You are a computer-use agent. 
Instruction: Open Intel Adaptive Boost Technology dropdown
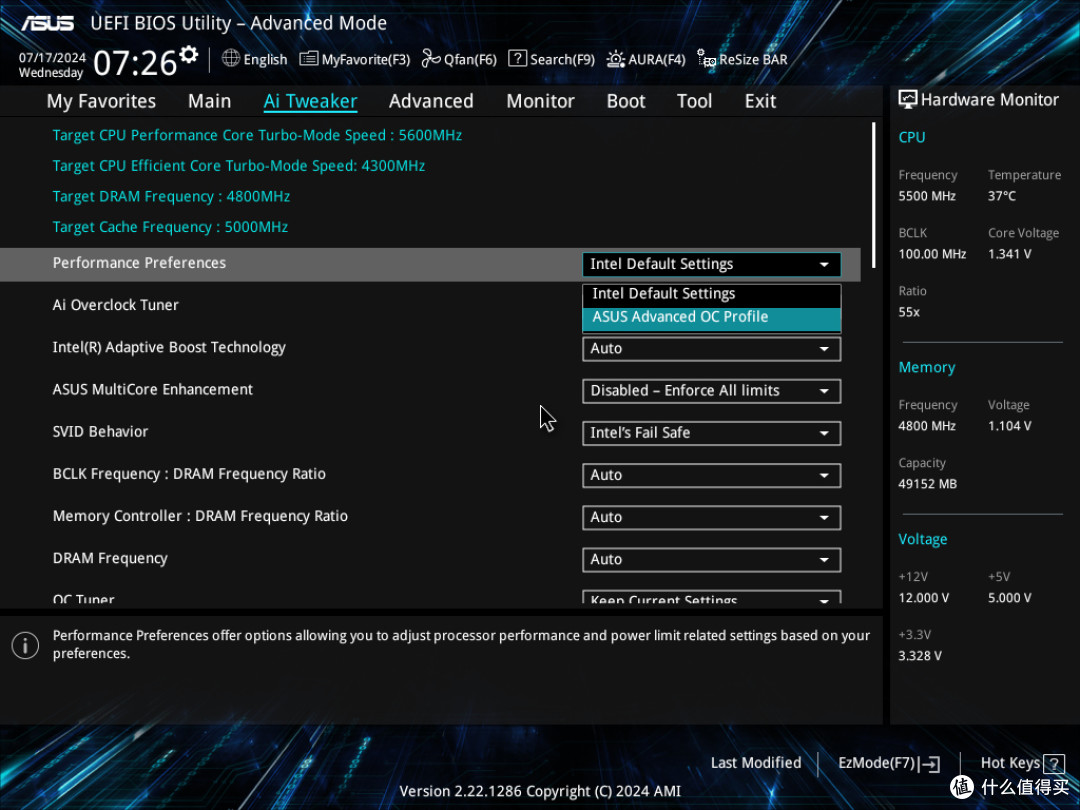[x=712, y=349]
